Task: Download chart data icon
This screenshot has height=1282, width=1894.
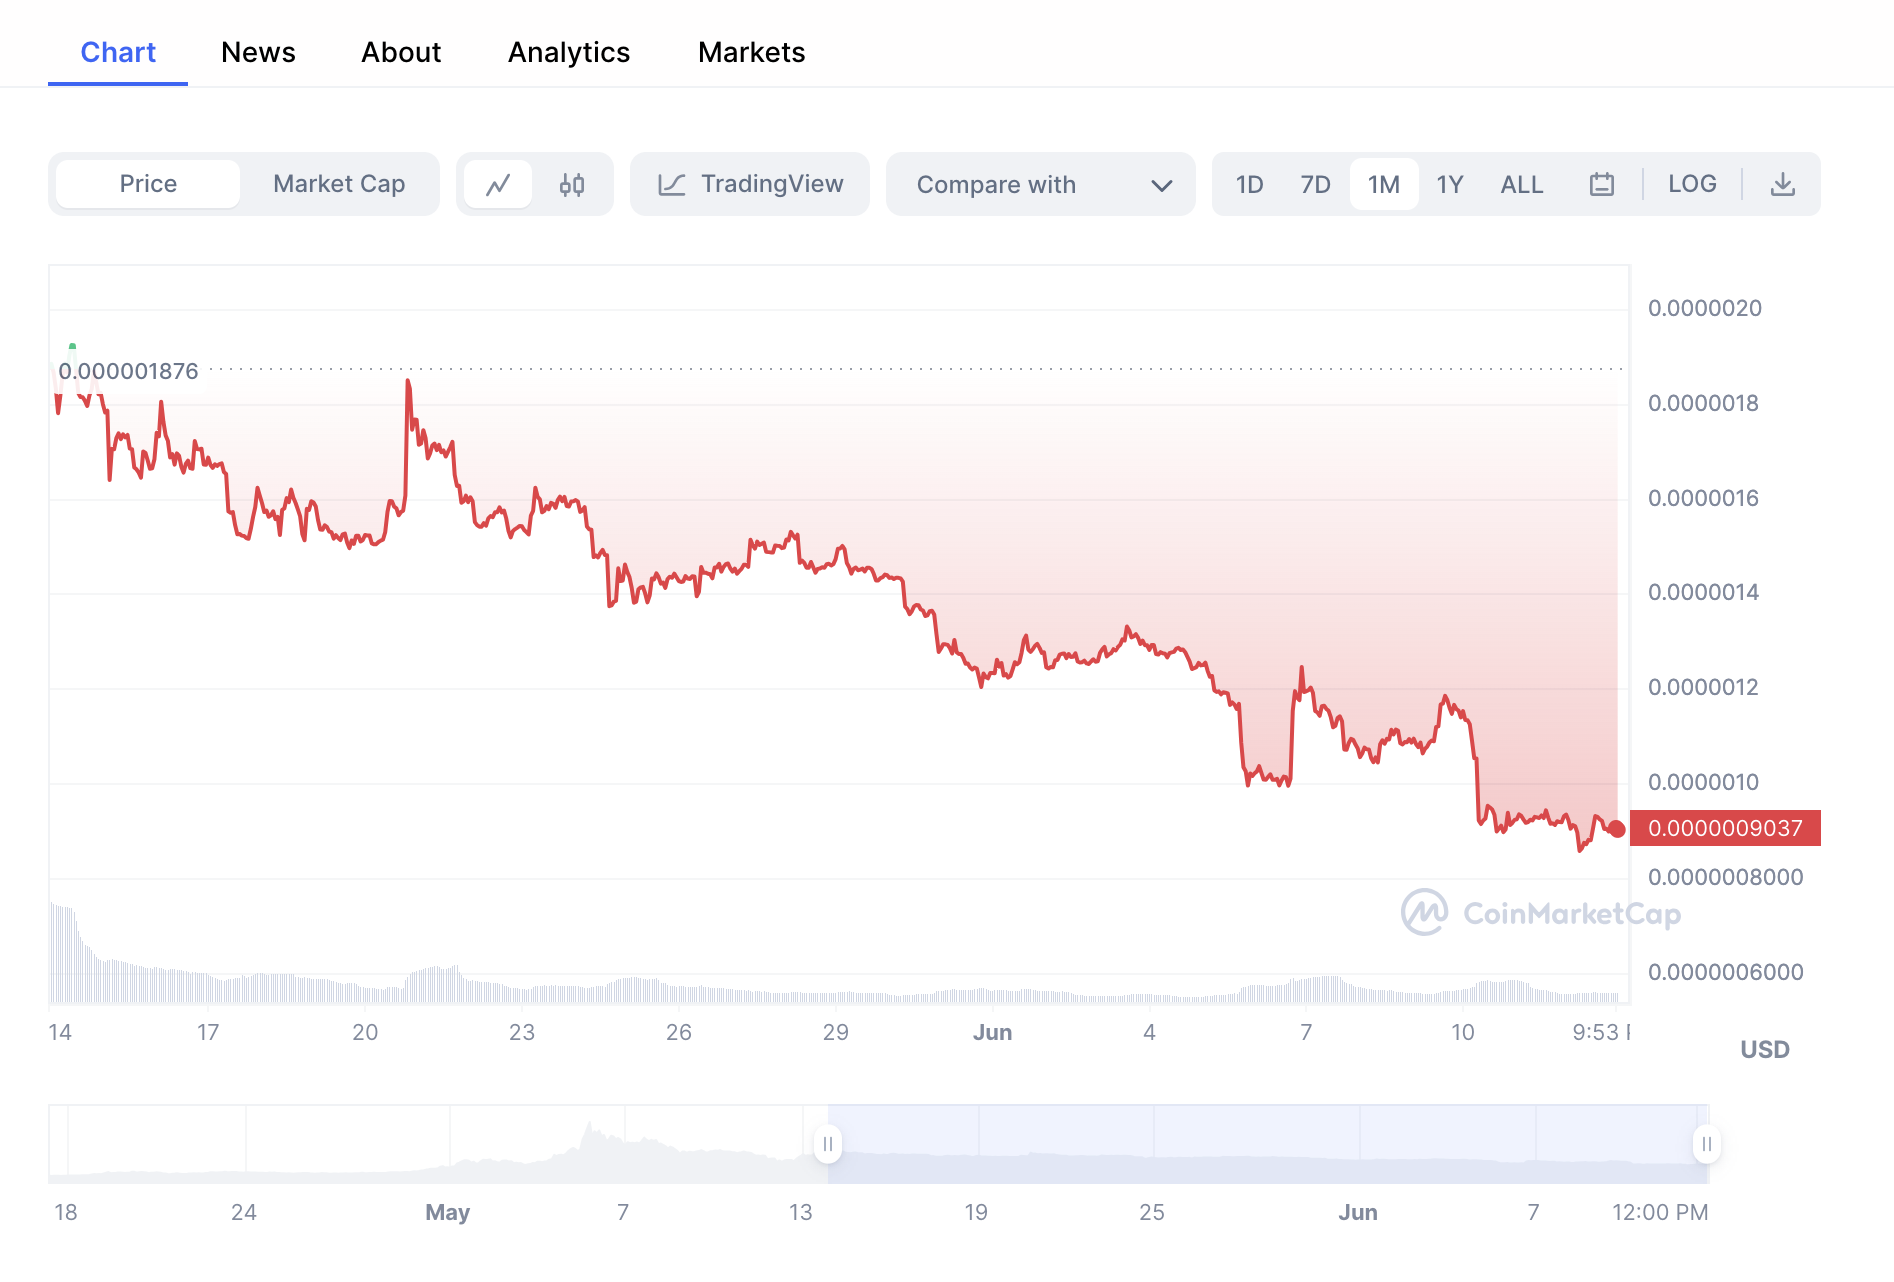Action: pos(1783,185)
